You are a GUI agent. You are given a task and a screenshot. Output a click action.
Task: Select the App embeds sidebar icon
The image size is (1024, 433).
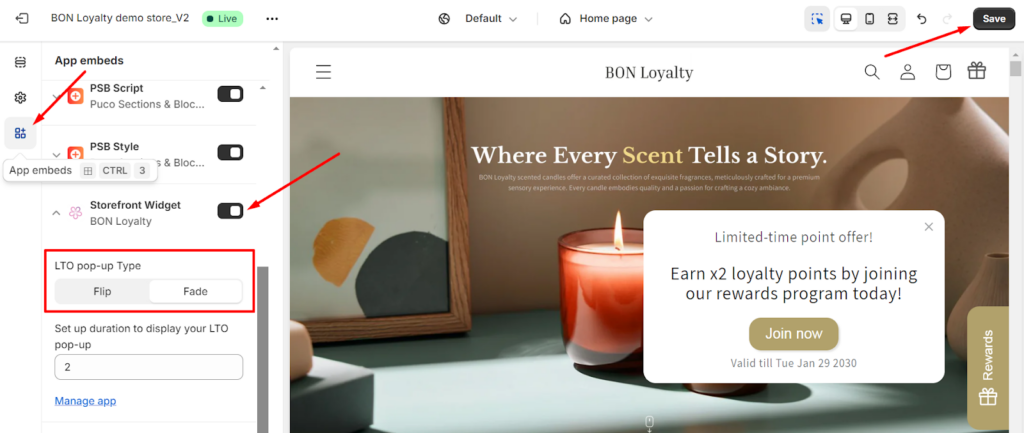coord(20,133)
